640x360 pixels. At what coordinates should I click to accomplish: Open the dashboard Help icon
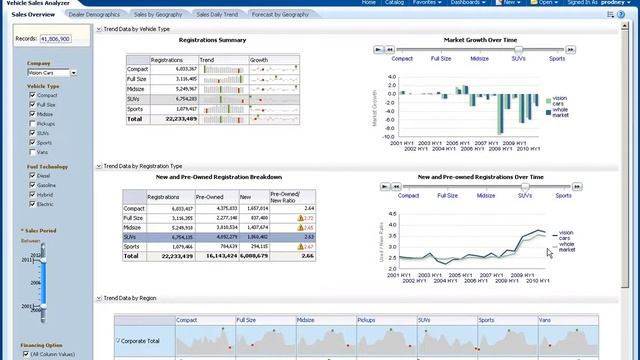coord(621,14)
